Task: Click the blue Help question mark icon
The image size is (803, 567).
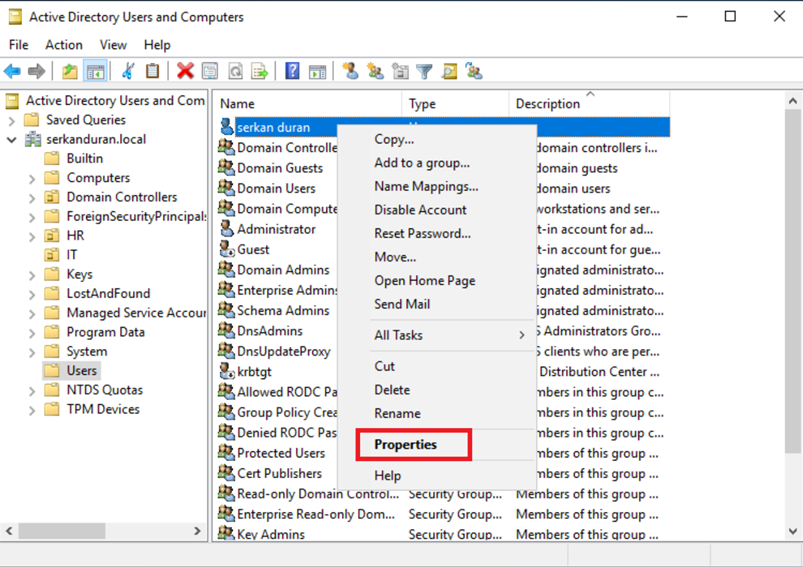Action: pyautogui.click(x=292, y=71)
